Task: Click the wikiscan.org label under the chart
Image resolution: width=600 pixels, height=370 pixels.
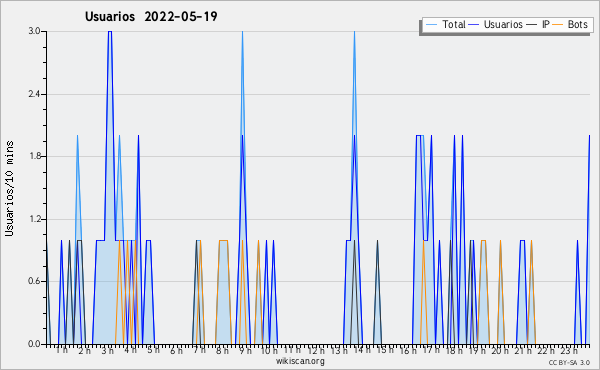Action: (300, 361)
